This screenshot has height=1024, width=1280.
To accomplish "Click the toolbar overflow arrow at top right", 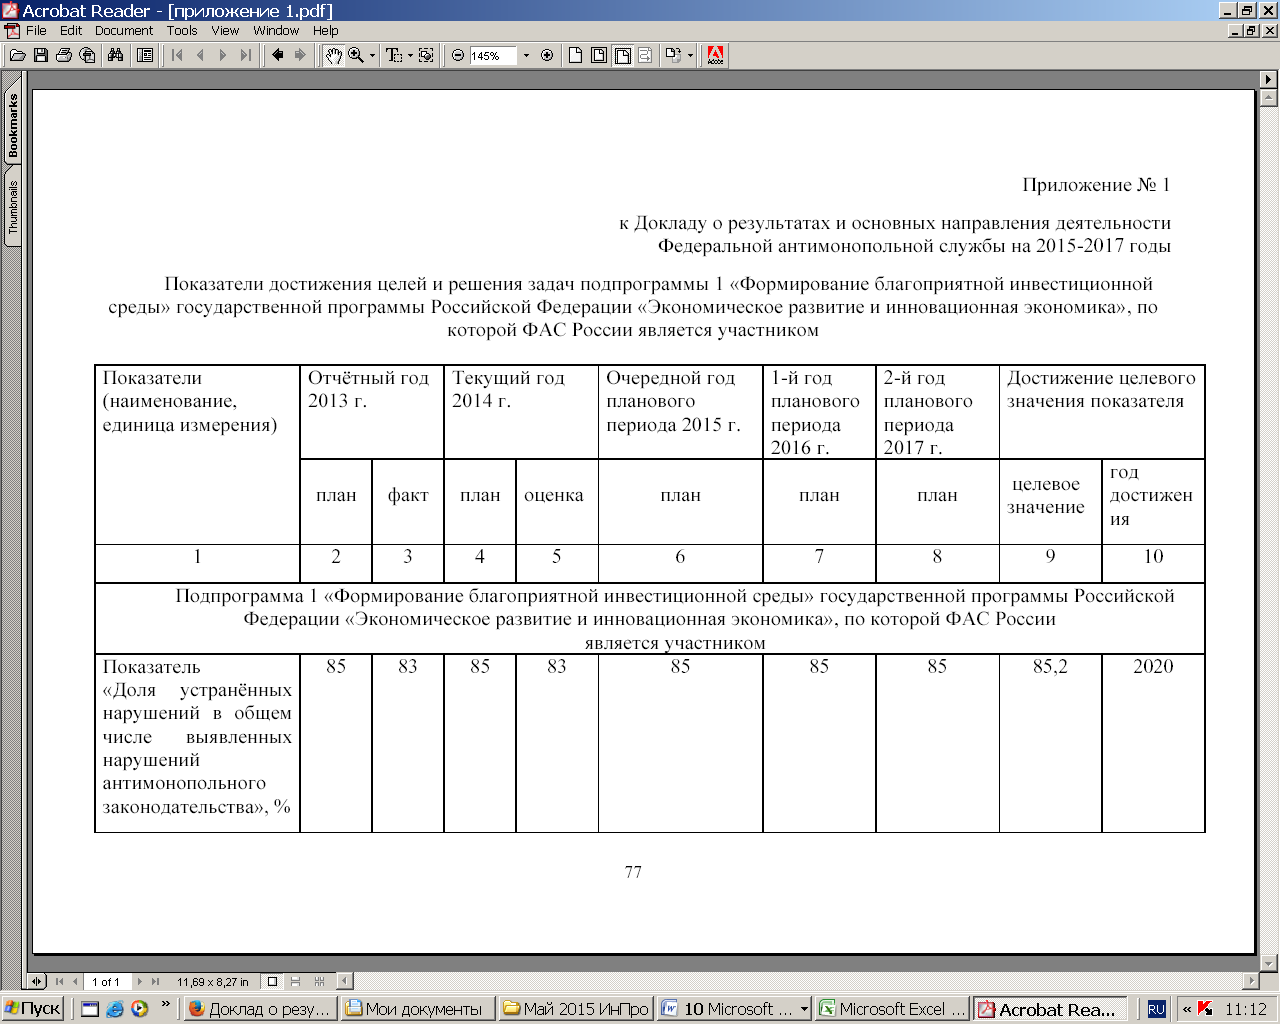I will coord(1269,79).
